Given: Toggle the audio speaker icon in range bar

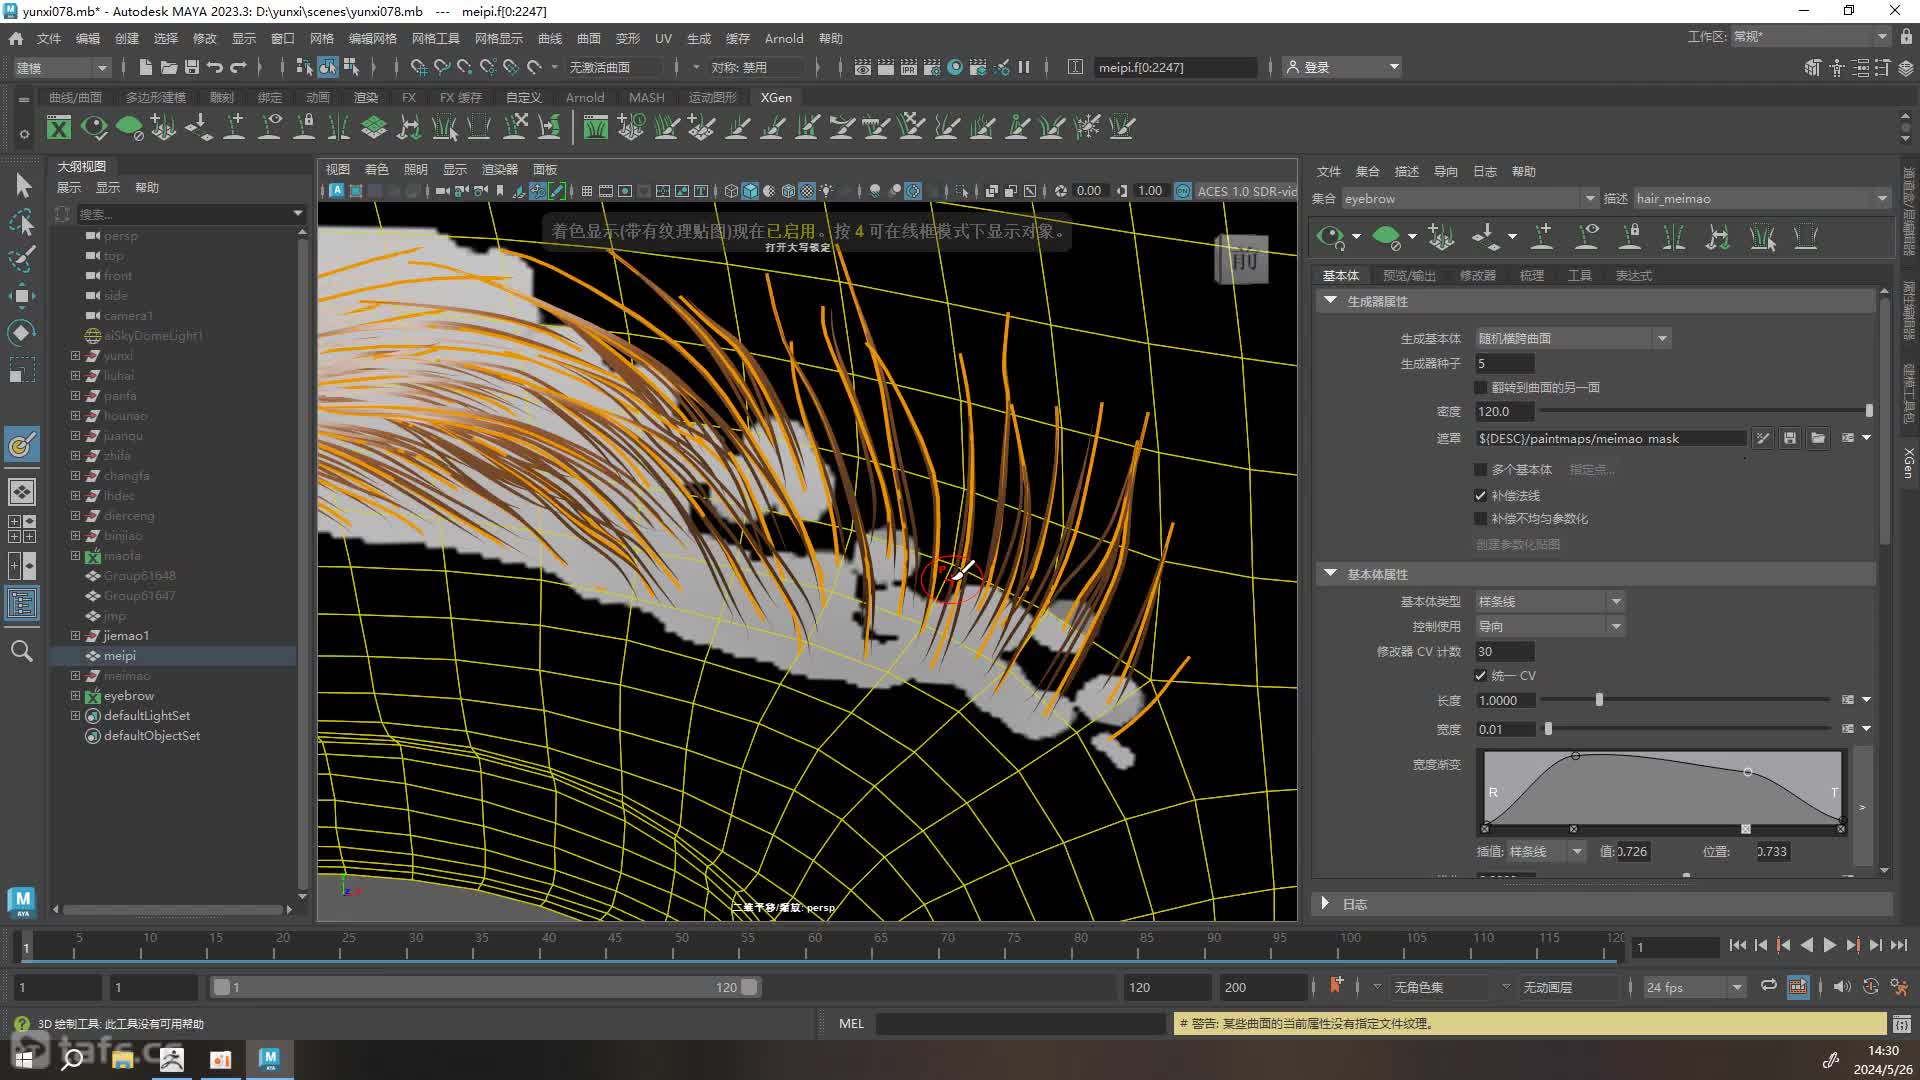Looking at the screenshot, I should pyautogui.click(x=1842, y=986).
